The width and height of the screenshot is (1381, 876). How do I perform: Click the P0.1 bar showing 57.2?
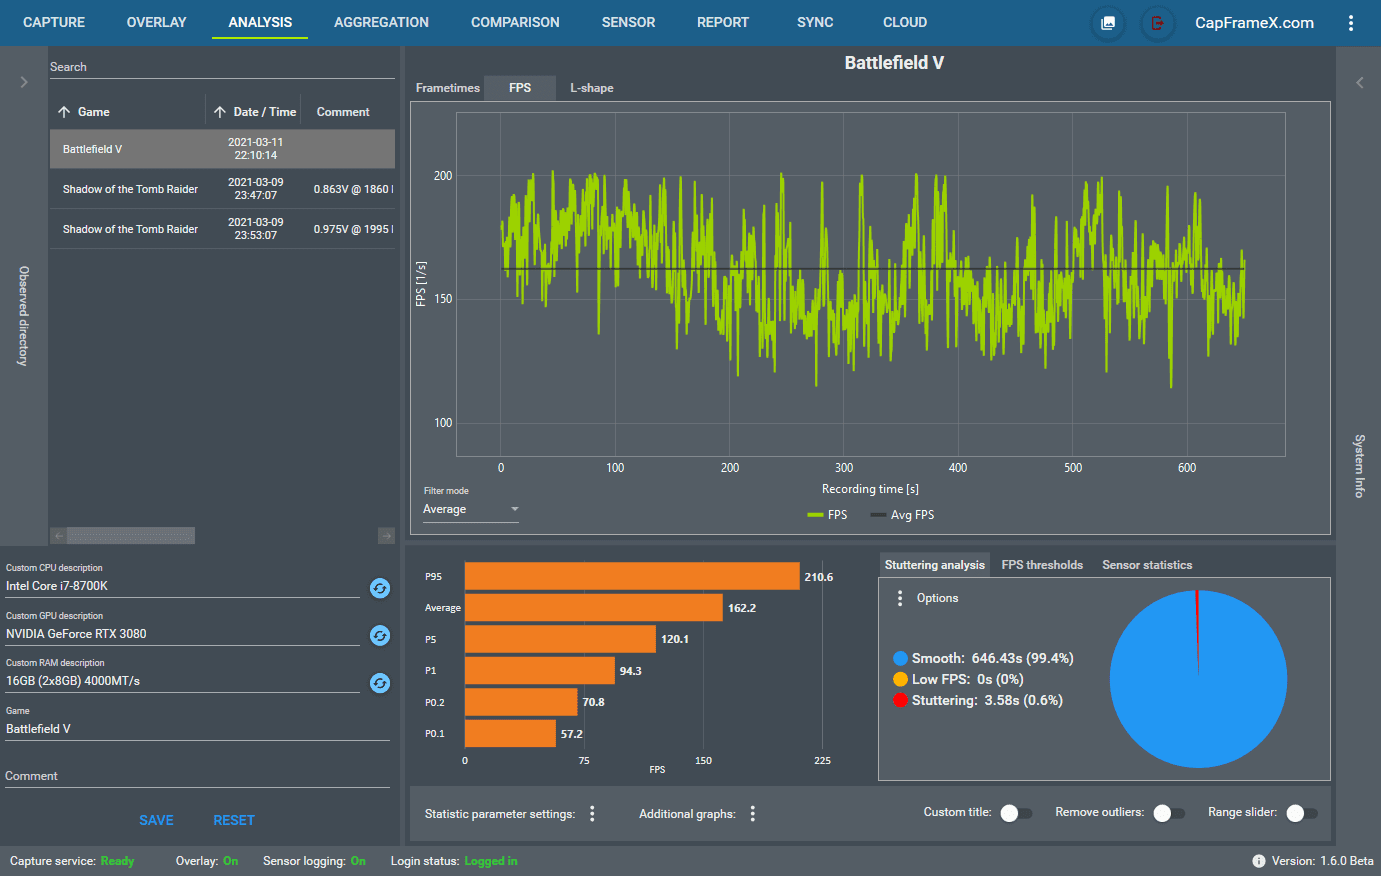[510, 733]
